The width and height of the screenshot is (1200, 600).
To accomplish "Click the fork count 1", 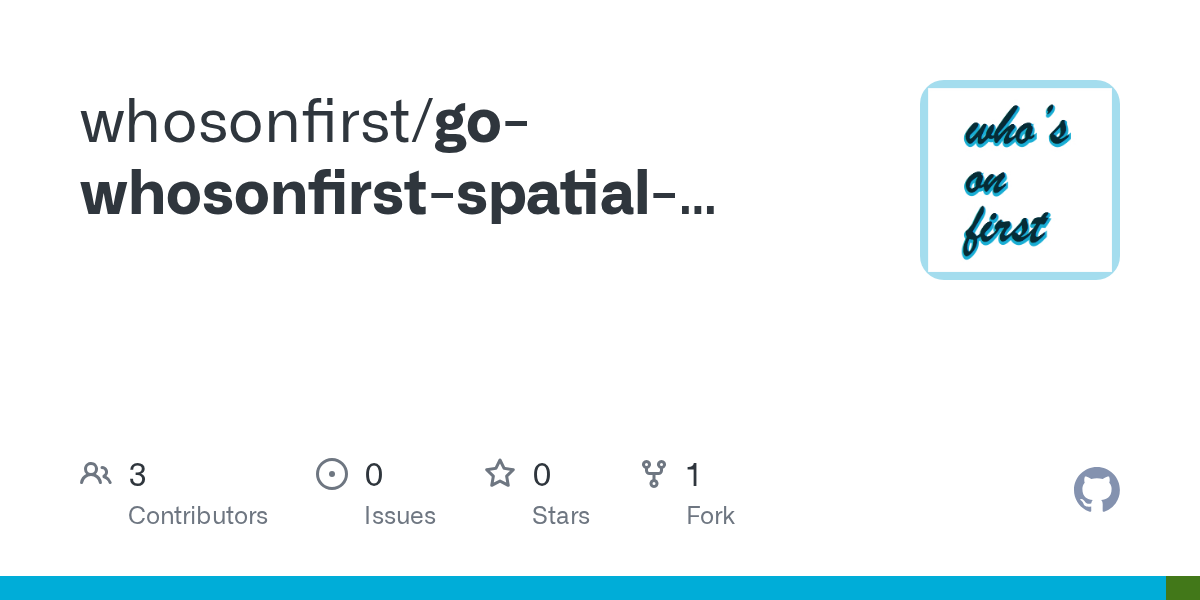I will (693, 475).
